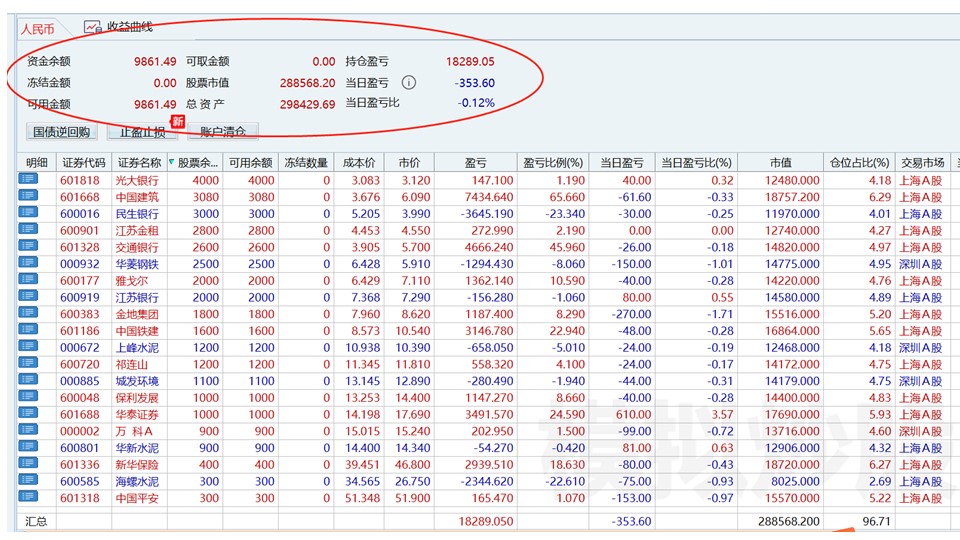960x540 pixels.
Task: Open detail icon for 中国铁建 row
Action: point(28,329)
